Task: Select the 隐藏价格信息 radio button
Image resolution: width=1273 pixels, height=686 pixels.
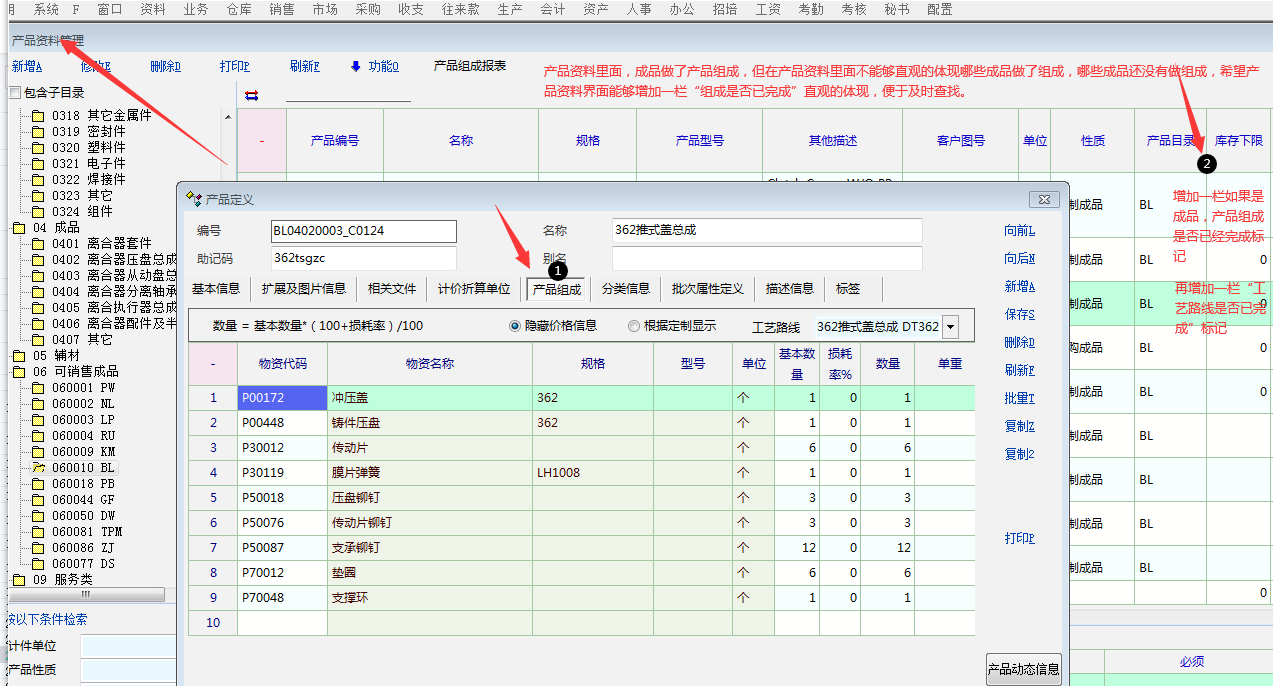Action: (x=516, y=326)
